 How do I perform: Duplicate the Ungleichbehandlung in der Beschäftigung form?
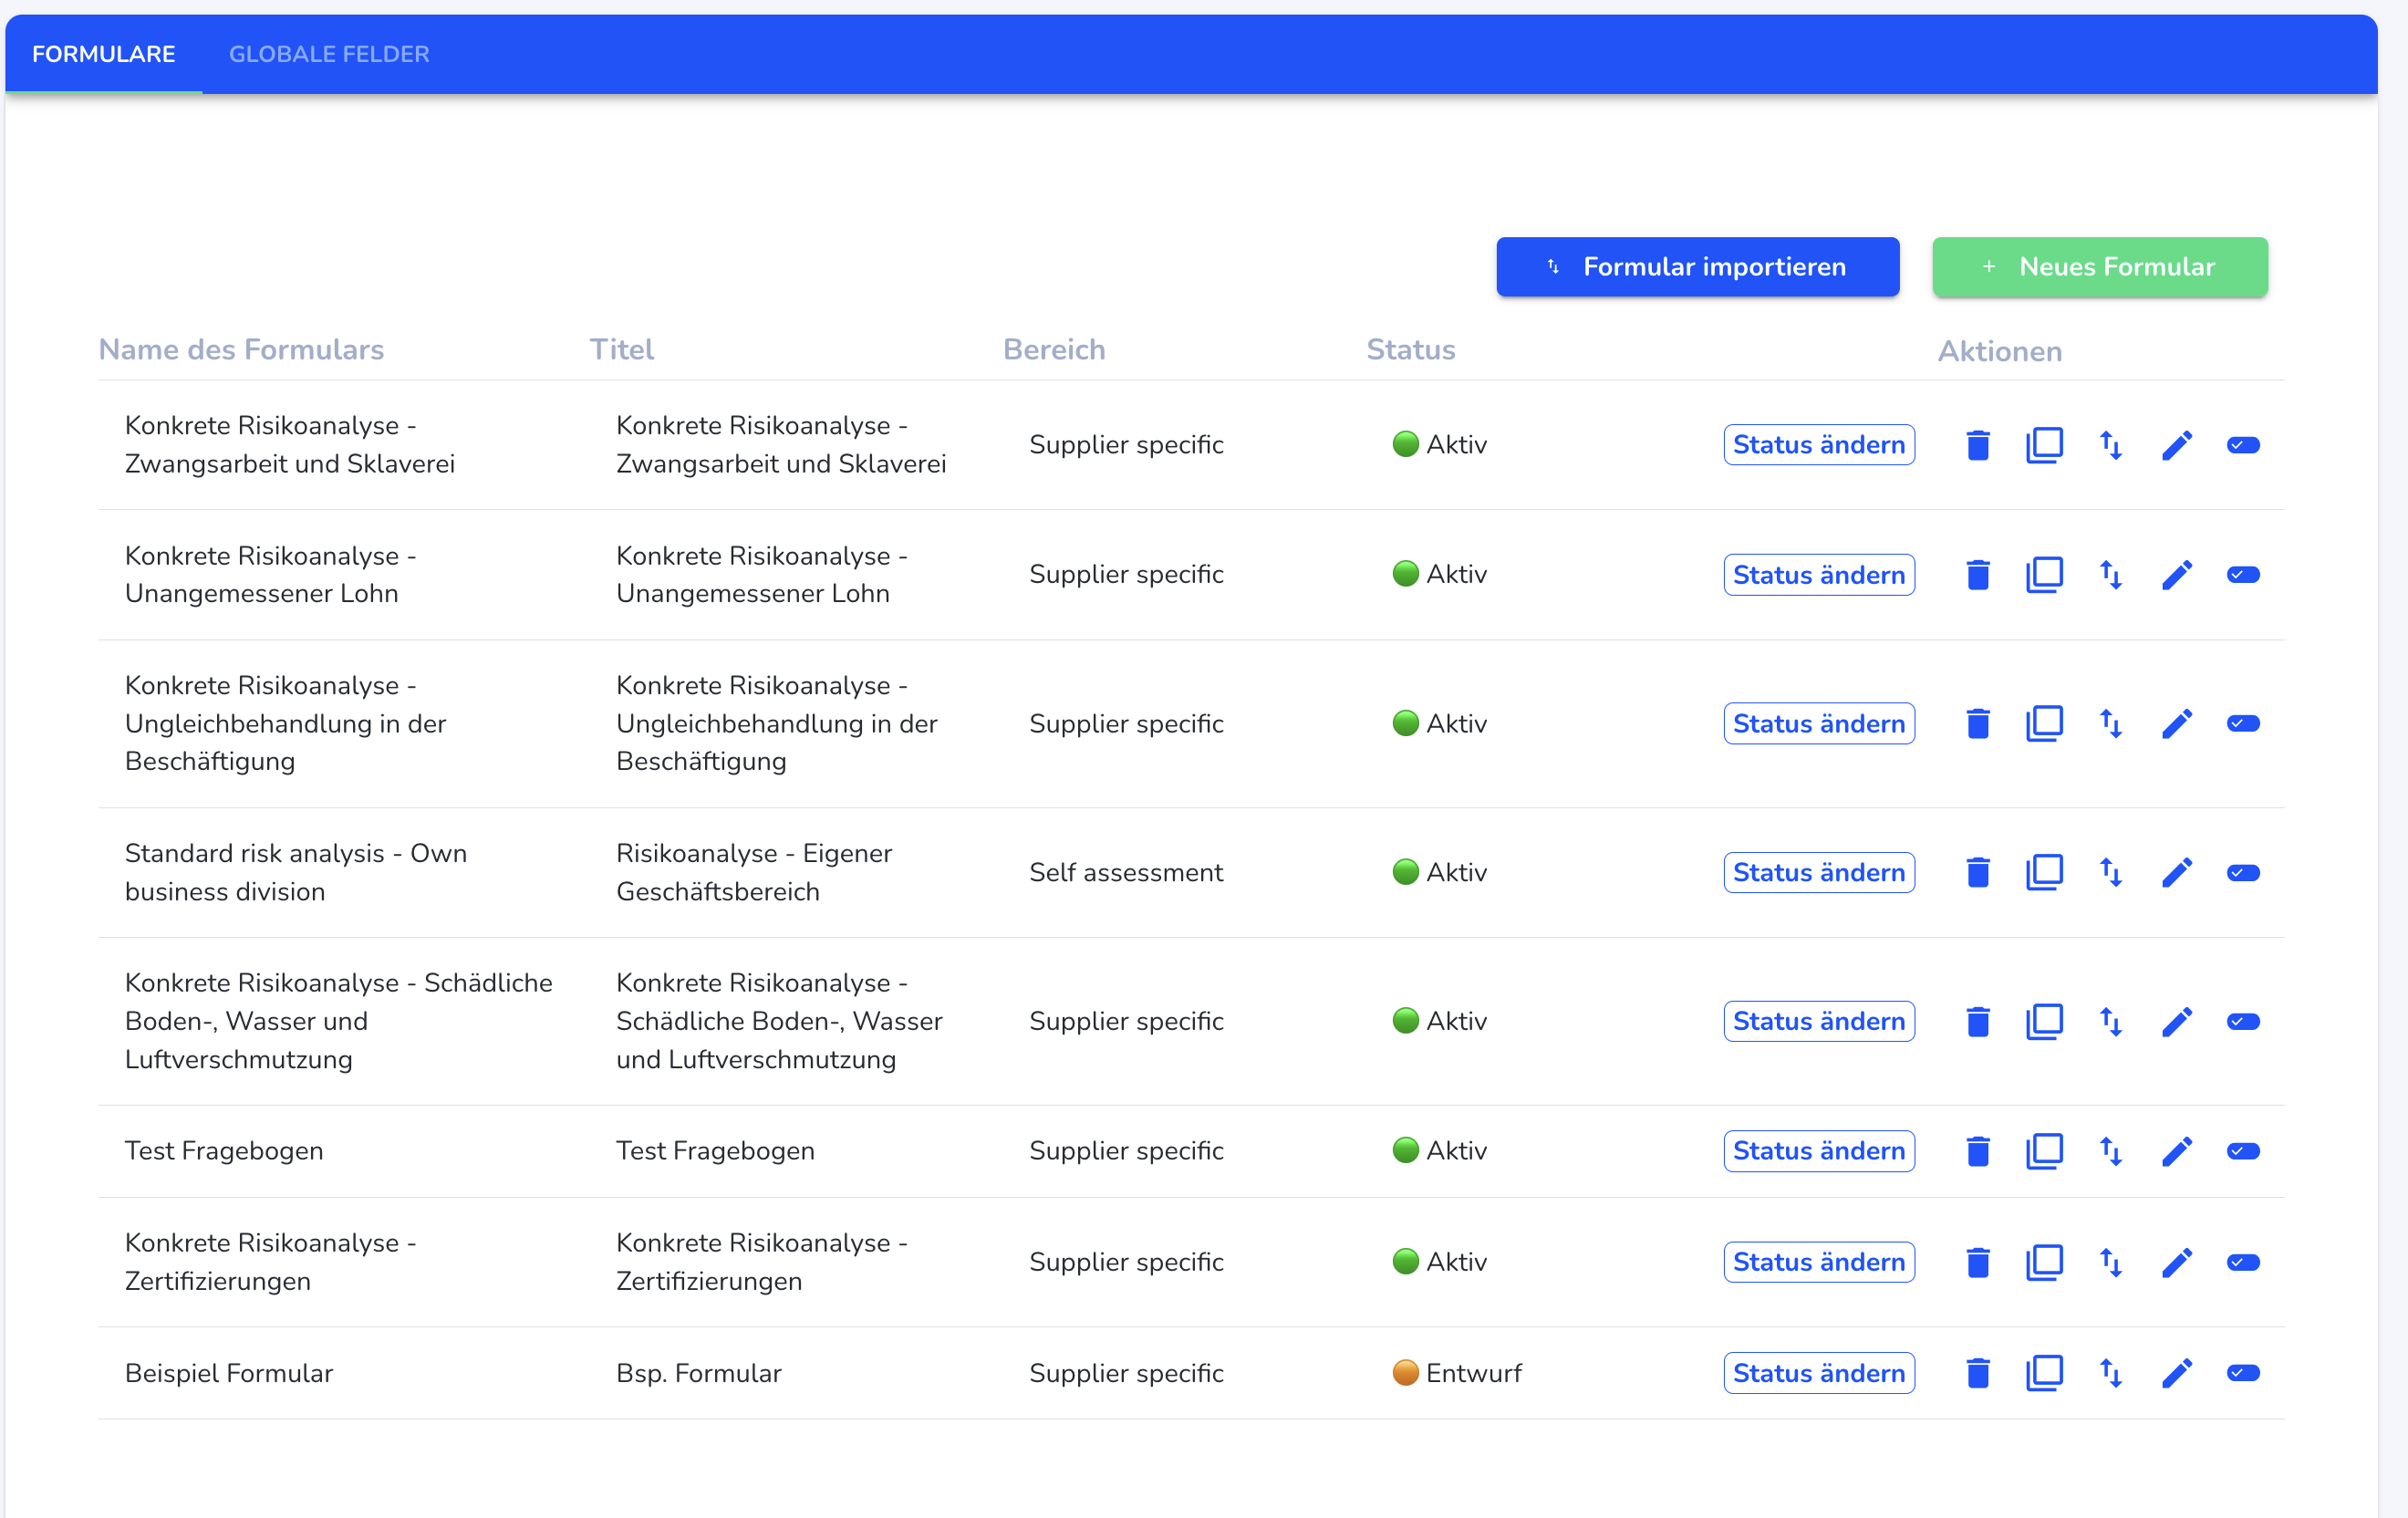coord(2044,723)
